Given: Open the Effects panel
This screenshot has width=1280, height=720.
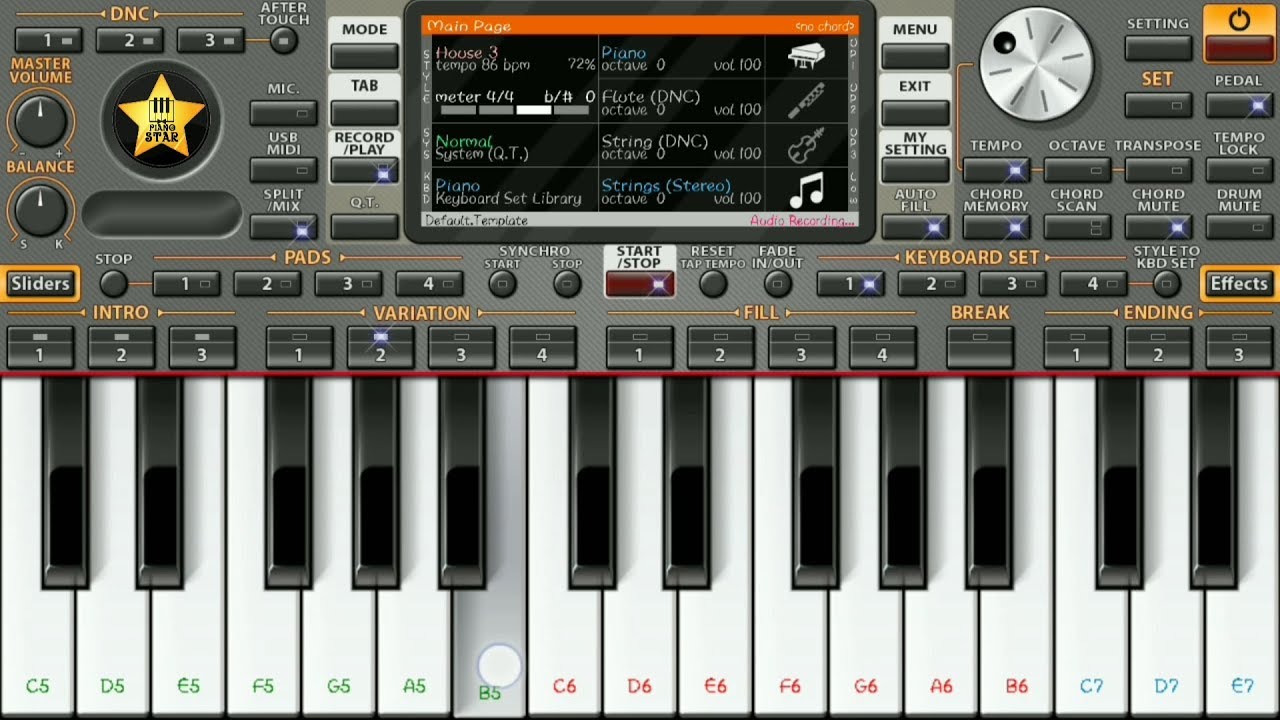Looking at the screenshot, I should click(x=1239, y=284).
